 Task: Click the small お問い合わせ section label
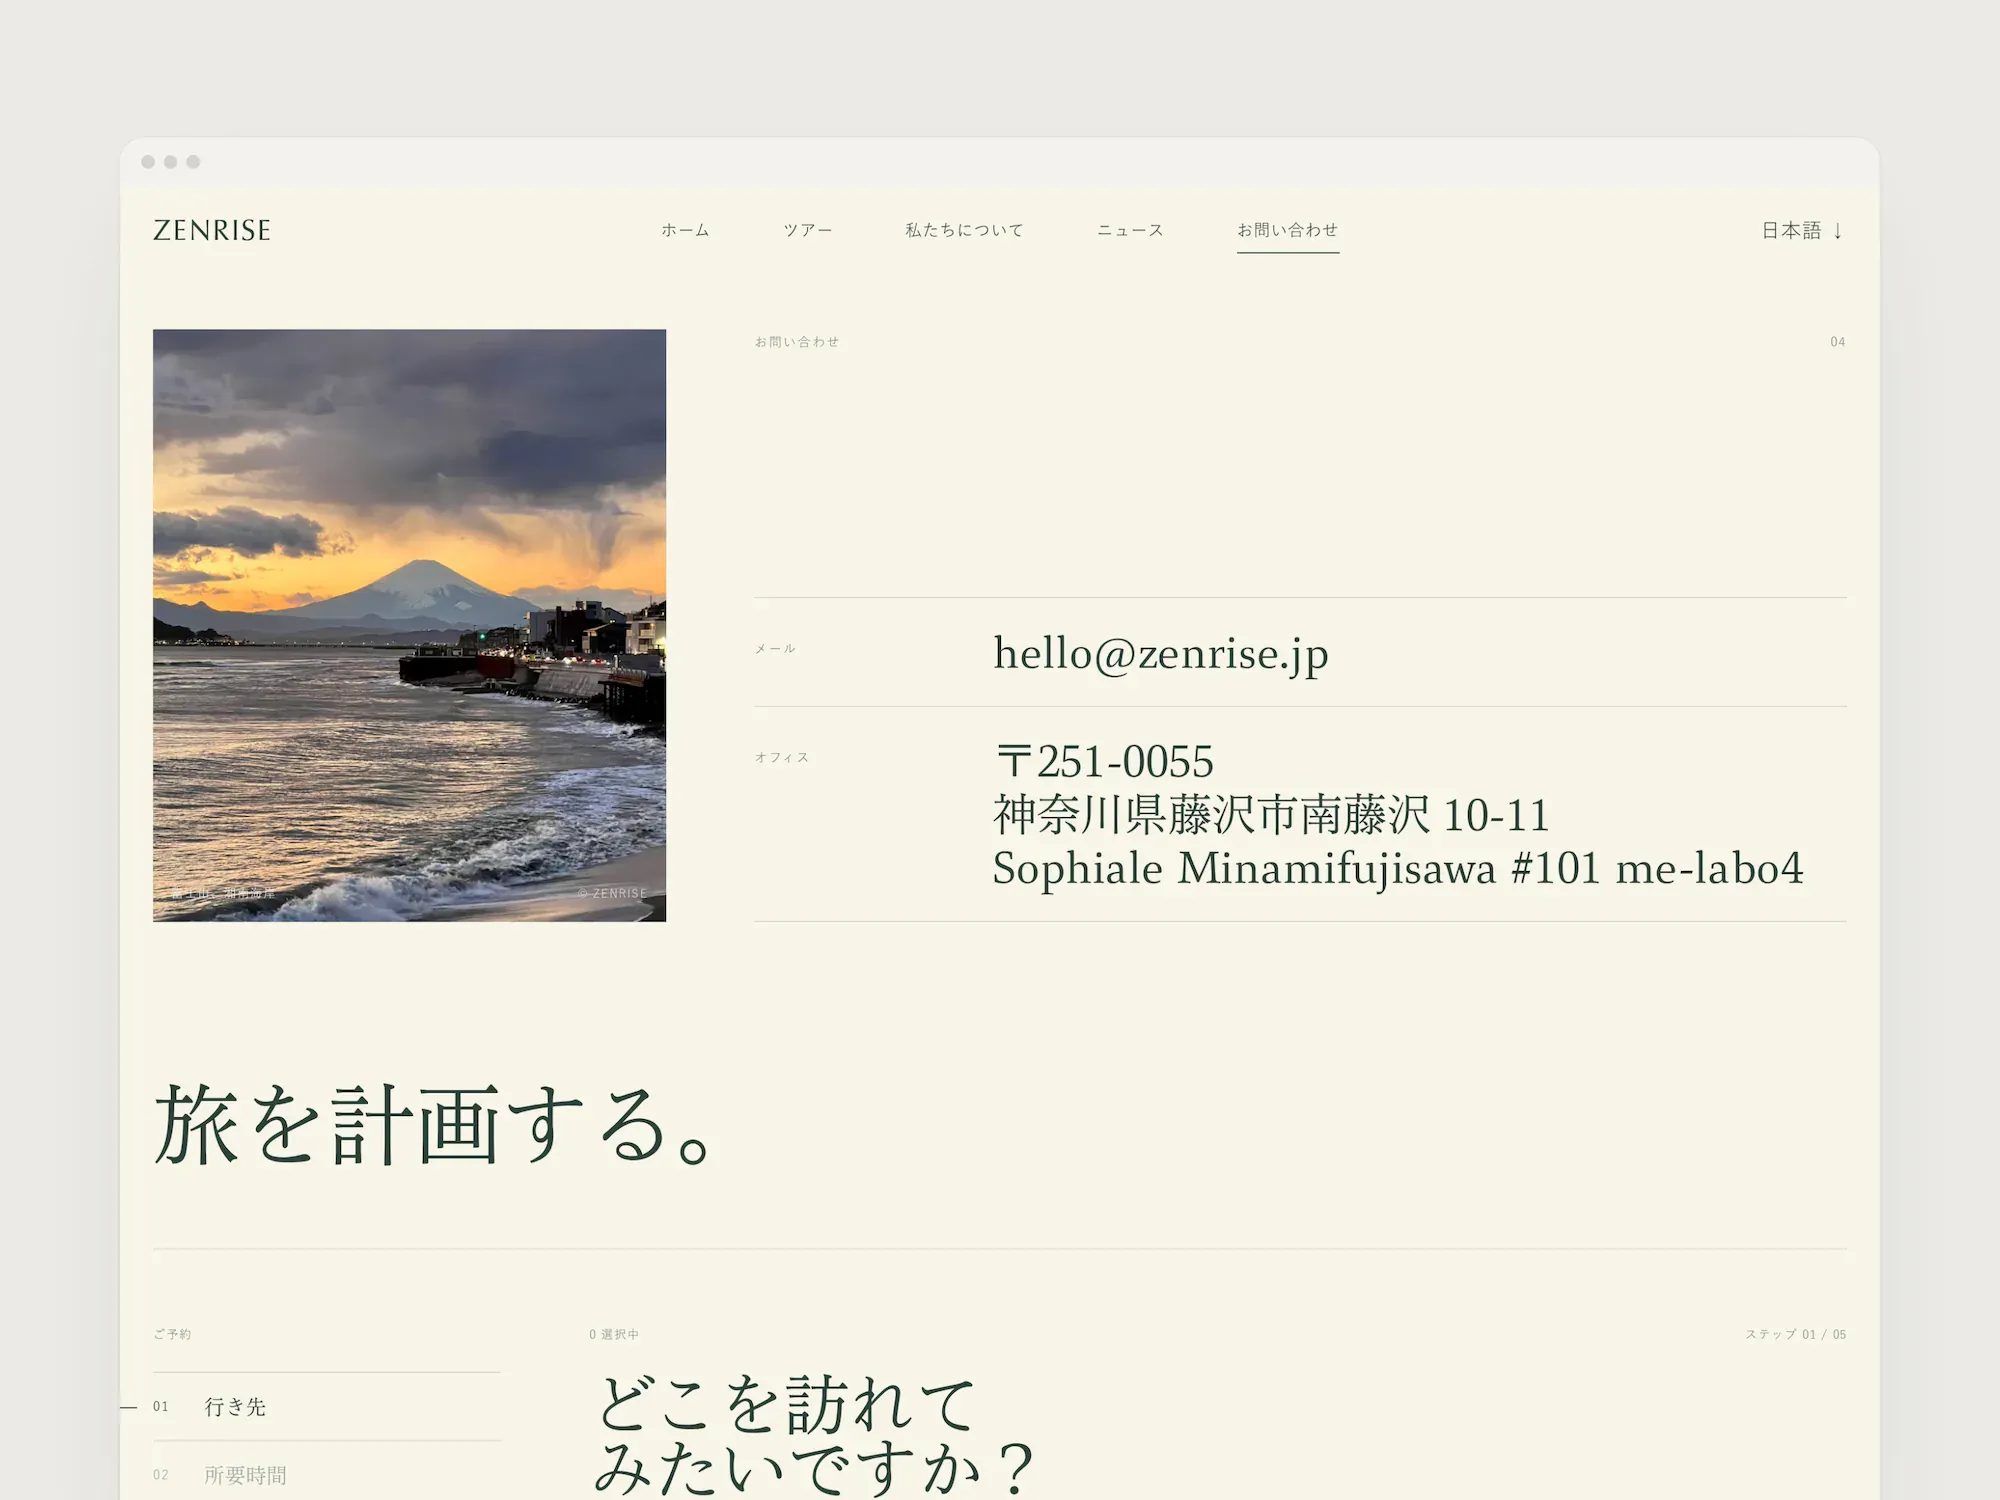point(797,342)
